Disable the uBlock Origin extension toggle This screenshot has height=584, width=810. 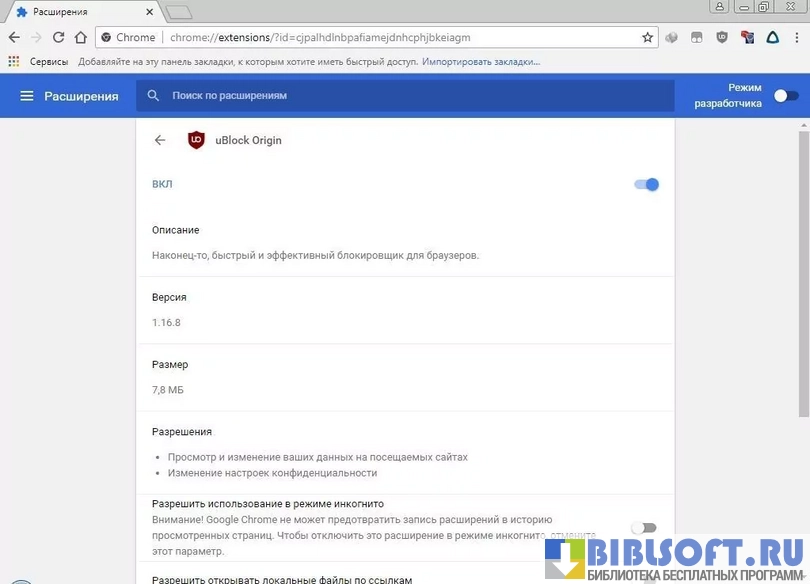tap(646, 184)
